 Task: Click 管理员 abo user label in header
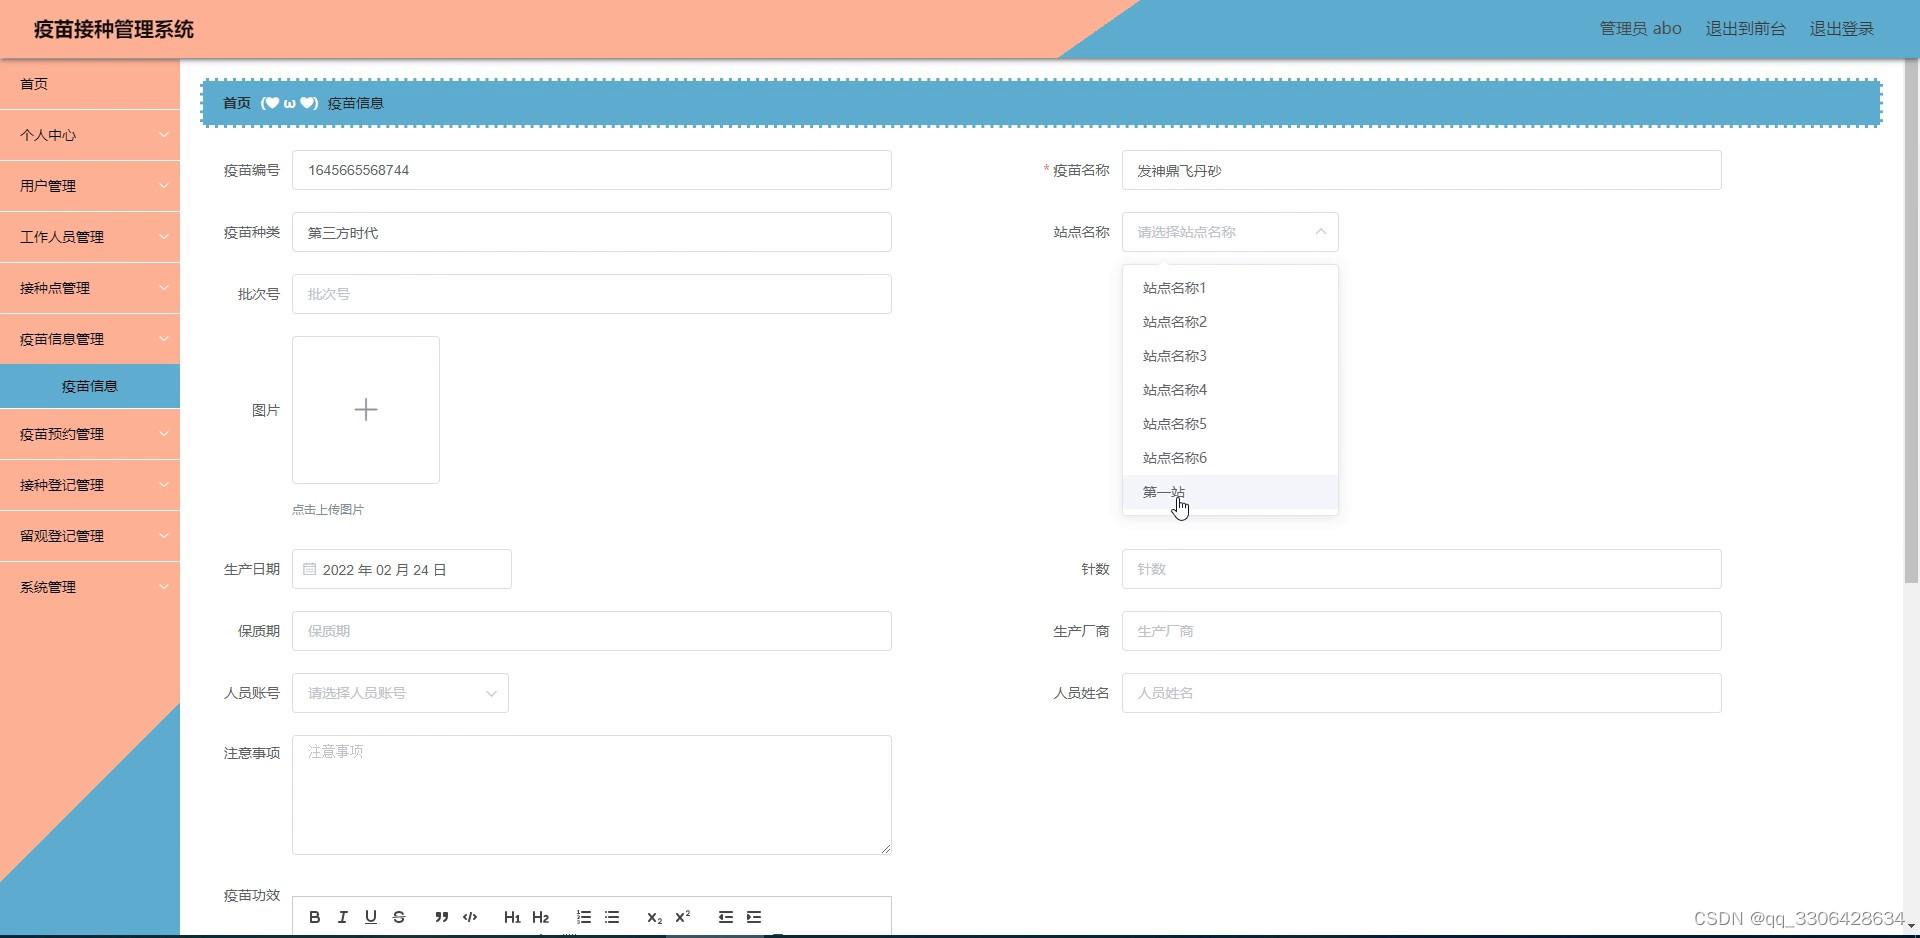1640,29
